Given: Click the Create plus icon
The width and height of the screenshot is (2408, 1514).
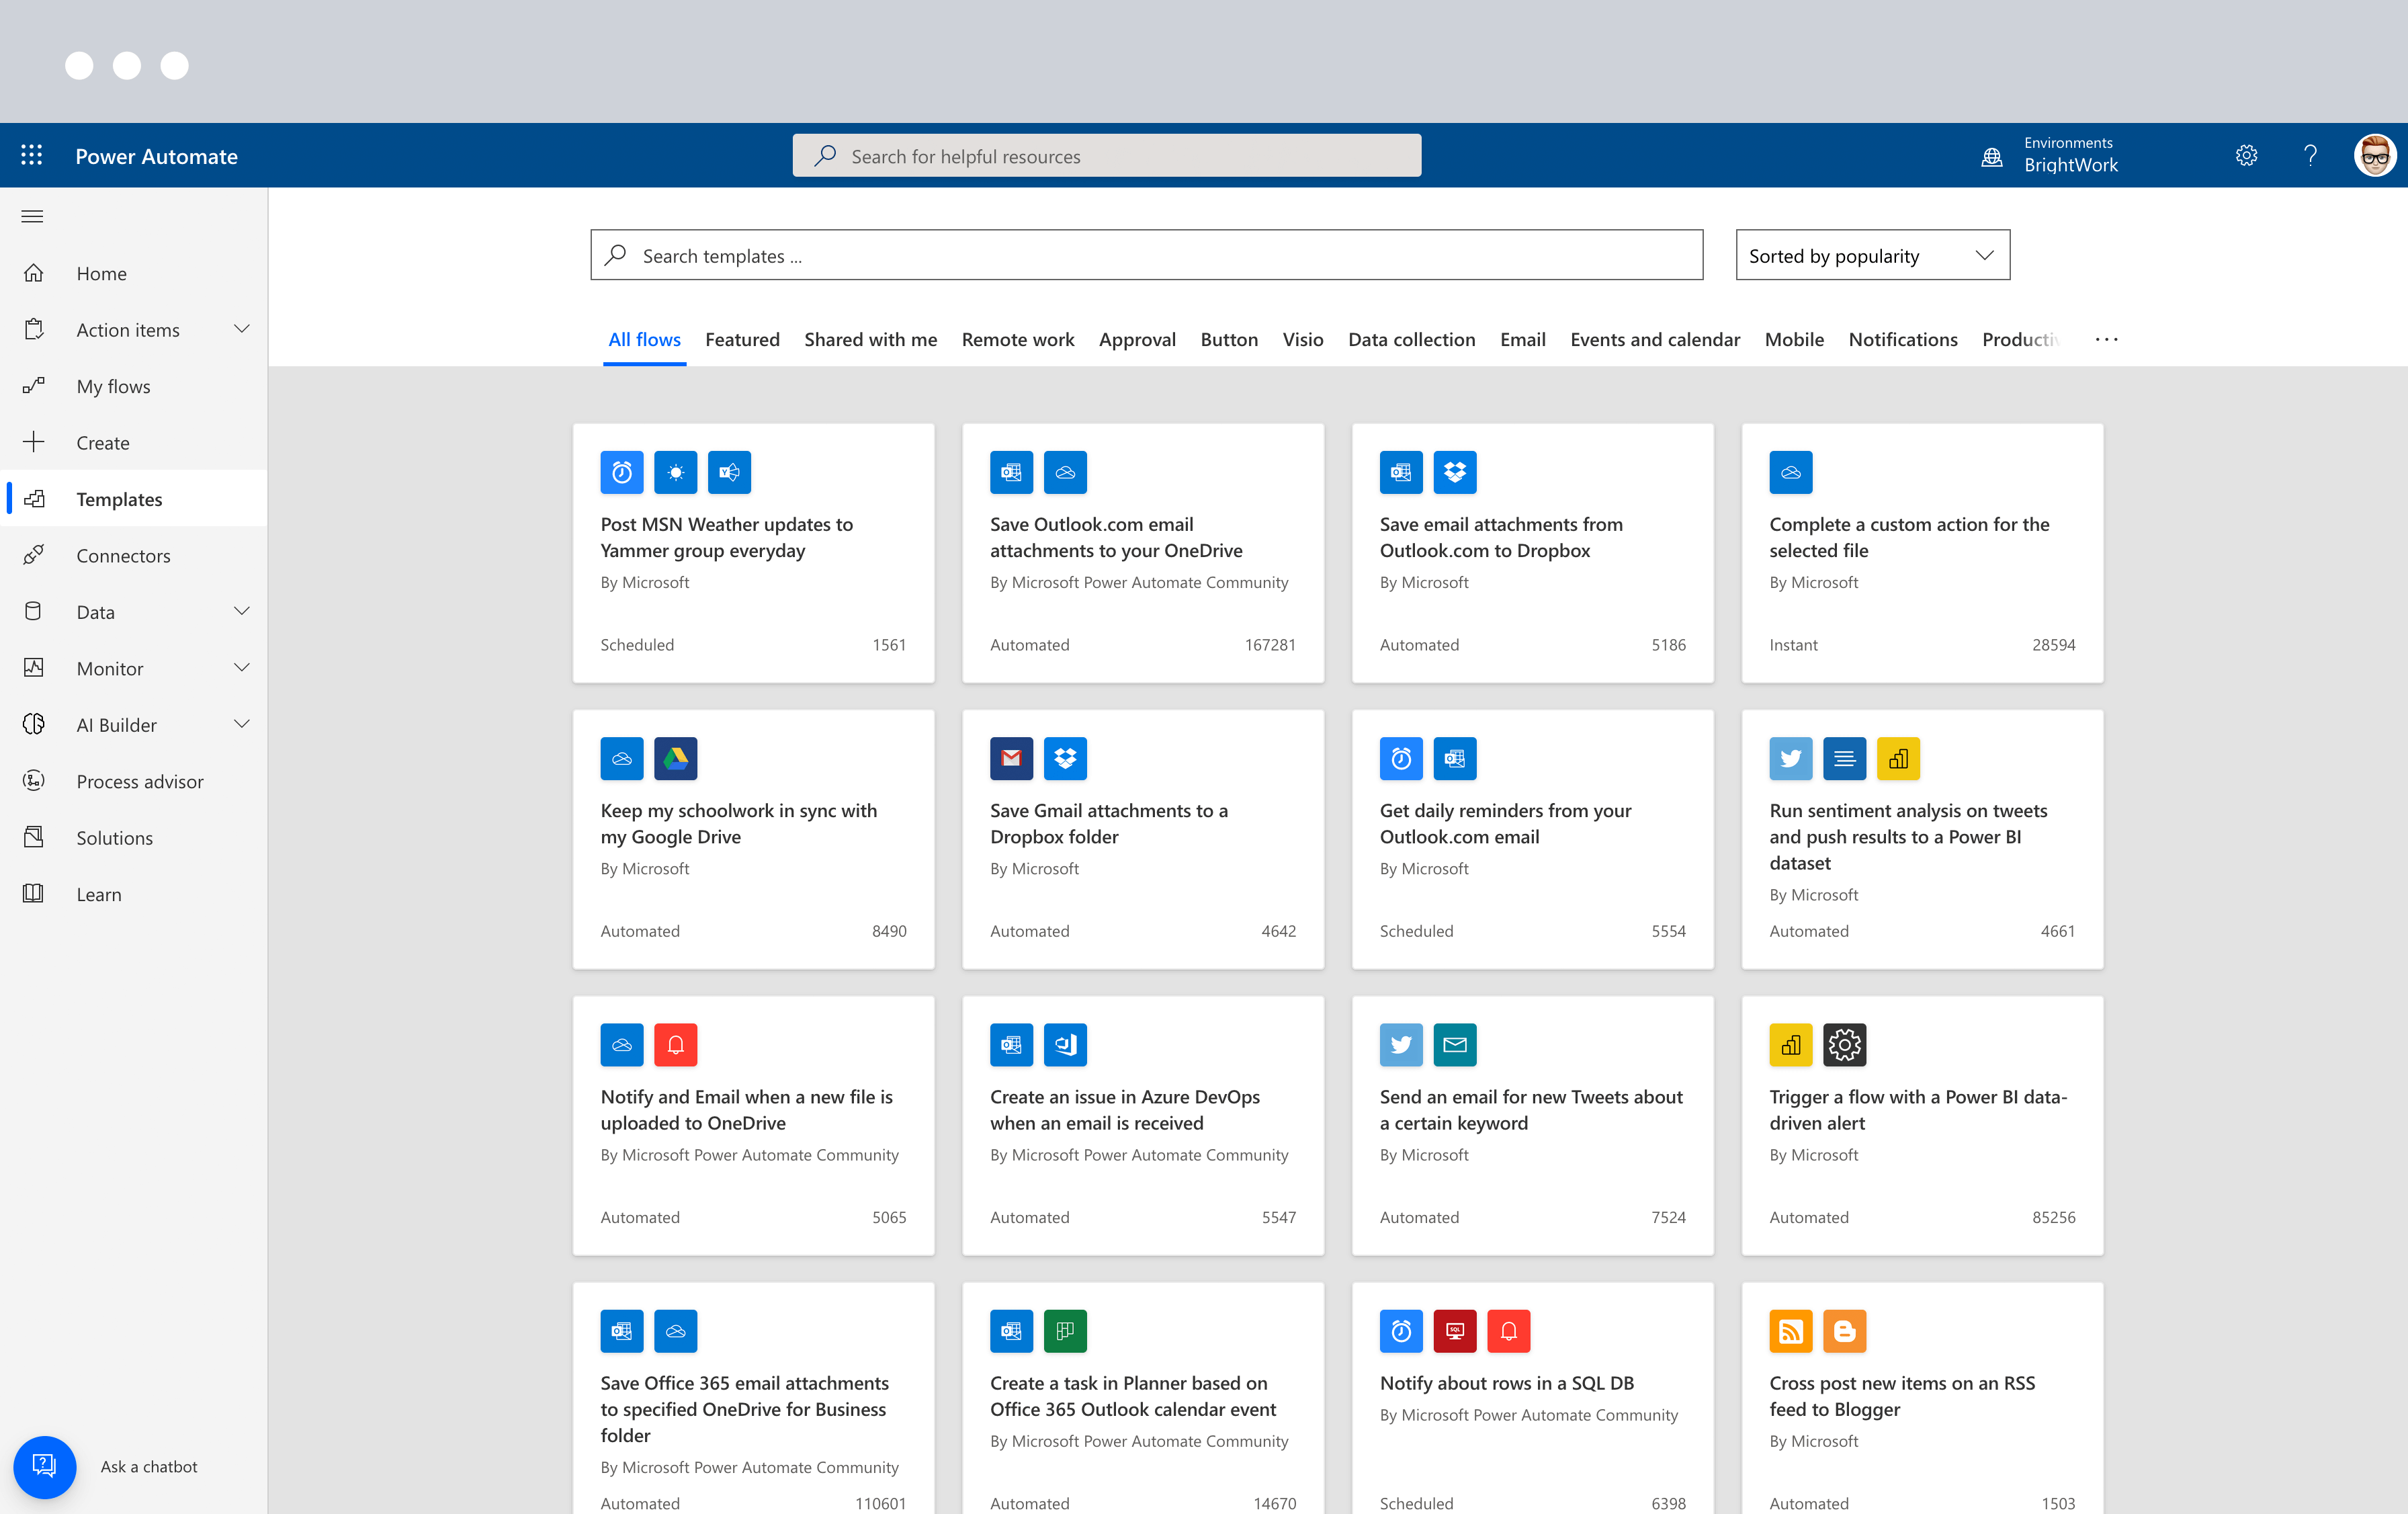Looking at the screenshot, I should [x=34, y=442].
